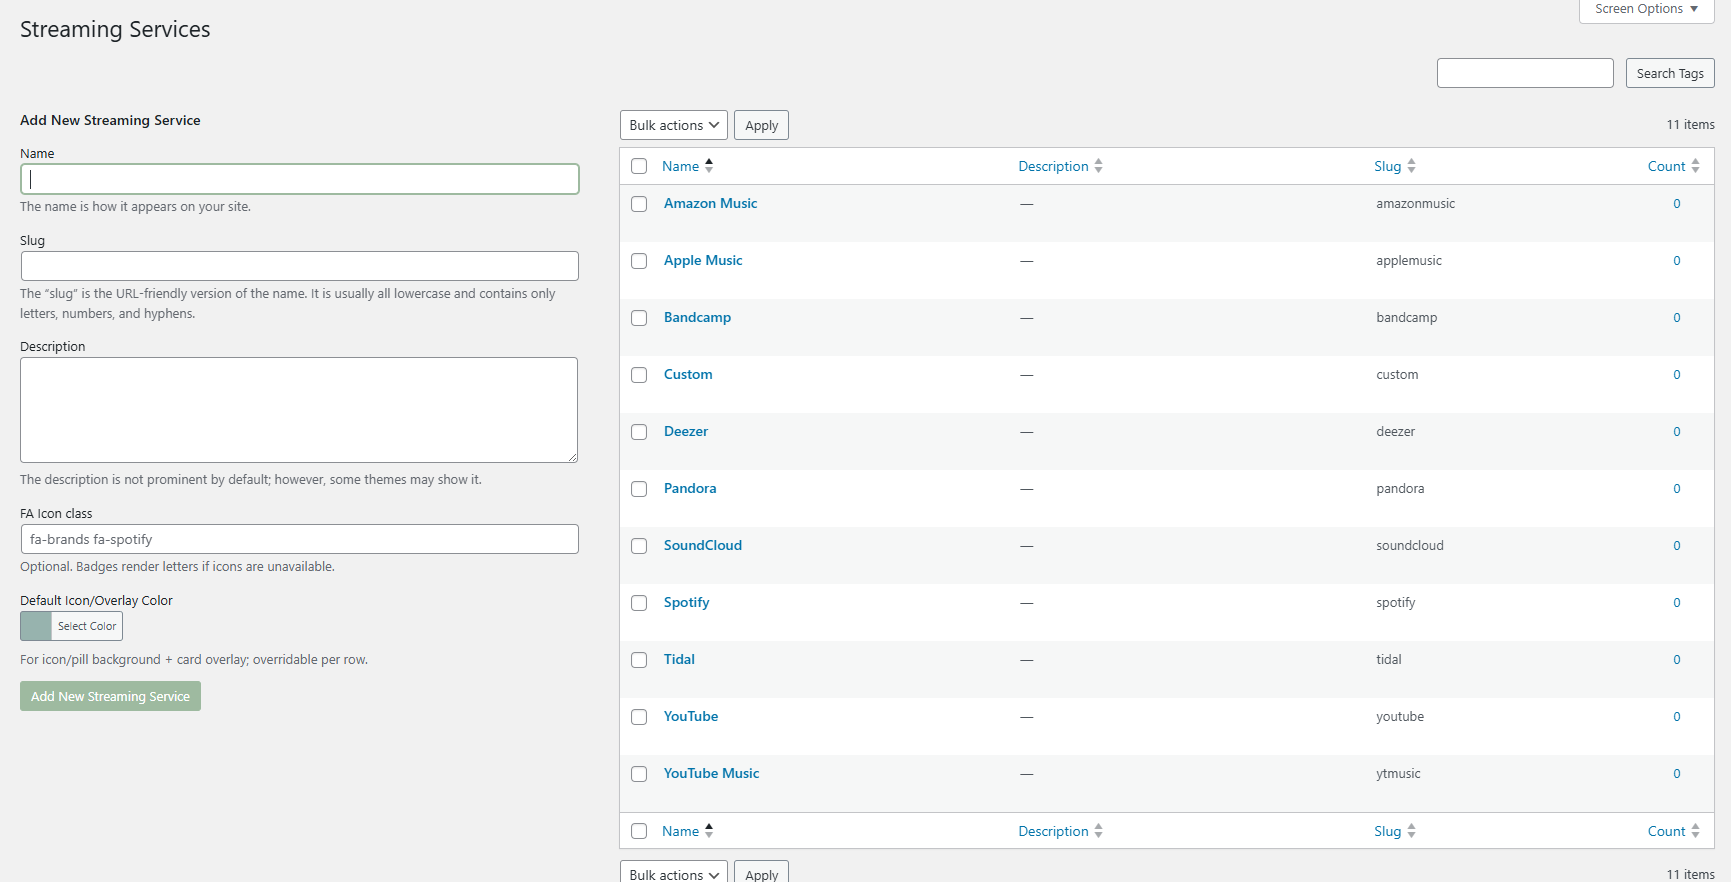
Task: Click the footer Slug column sort arrows
Action: (1411, 831)
